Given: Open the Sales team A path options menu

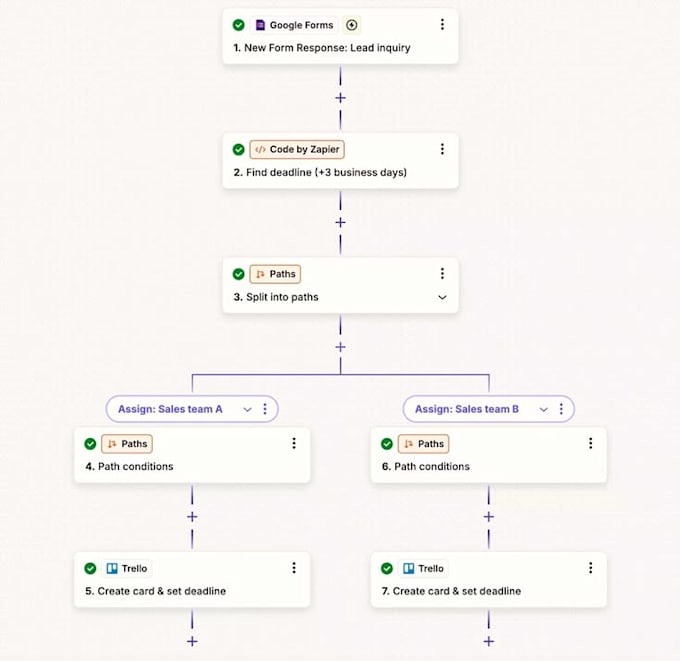Looking at the screenshot, I should 265,409.
